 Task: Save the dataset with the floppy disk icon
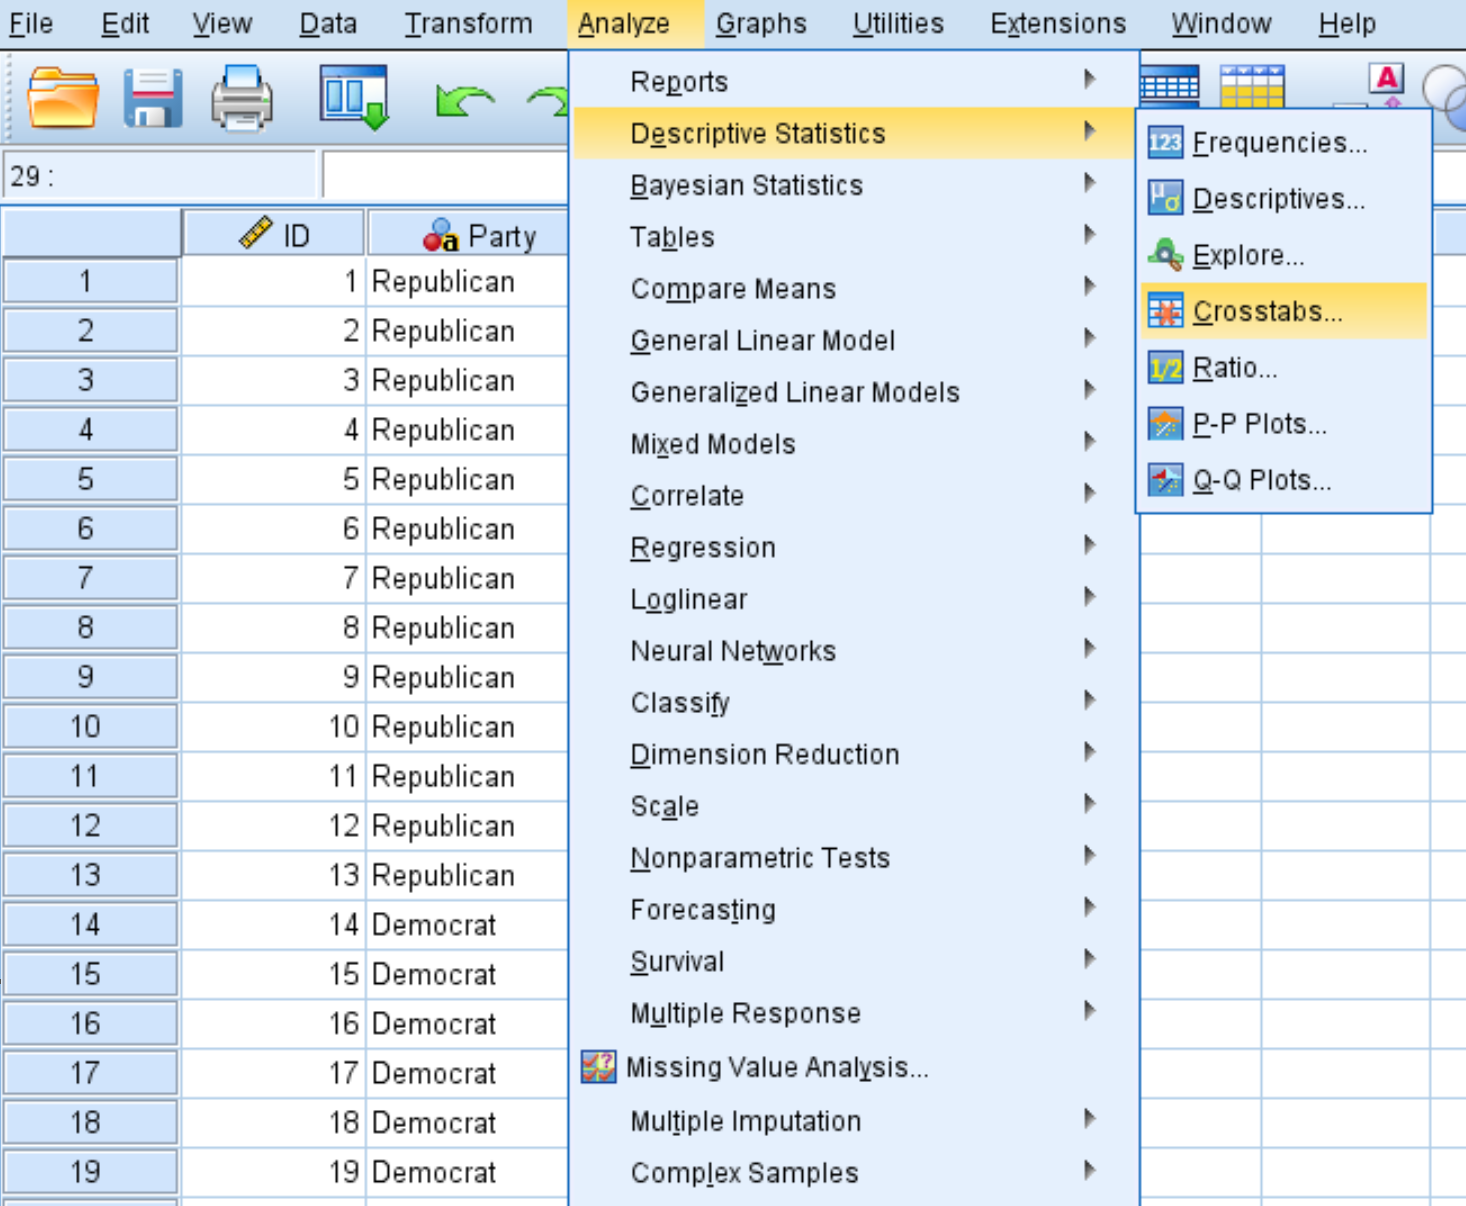coord(150,95)
